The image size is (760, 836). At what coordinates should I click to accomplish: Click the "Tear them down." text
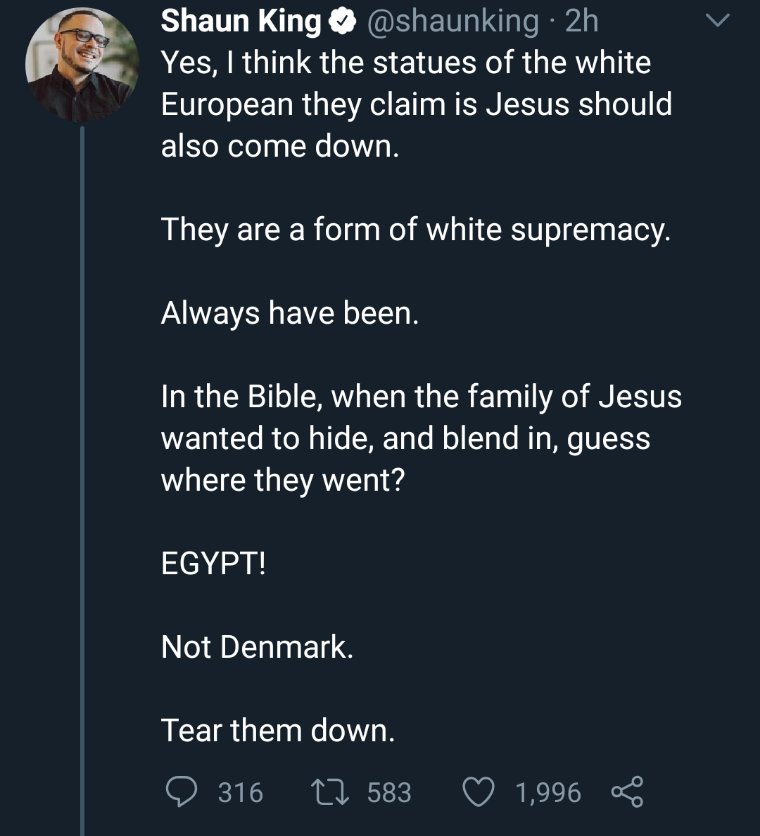pos(278,731)
